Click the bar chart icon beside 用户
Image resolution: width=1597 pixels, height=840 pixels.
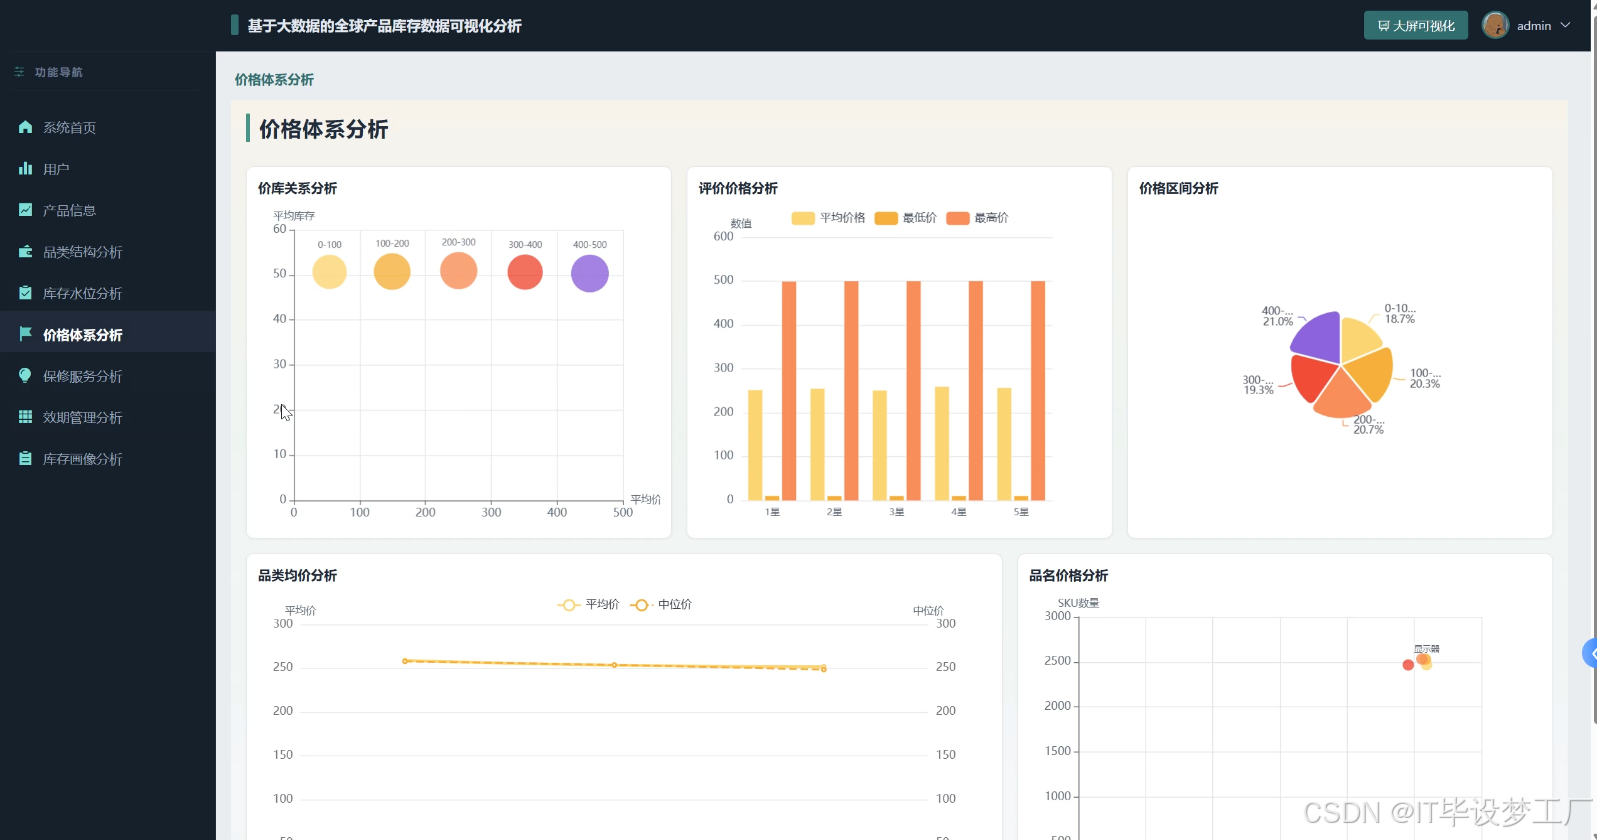[x=26, y=169]
